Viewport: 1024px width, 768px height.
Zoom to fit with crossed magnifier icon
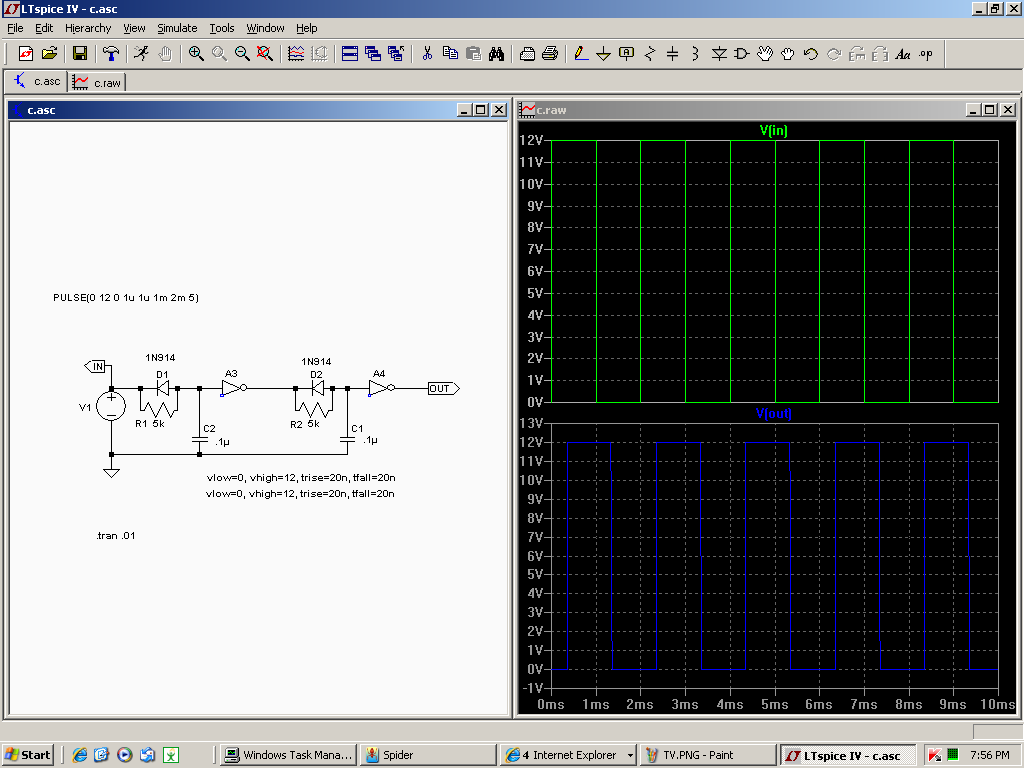point(264,54)
